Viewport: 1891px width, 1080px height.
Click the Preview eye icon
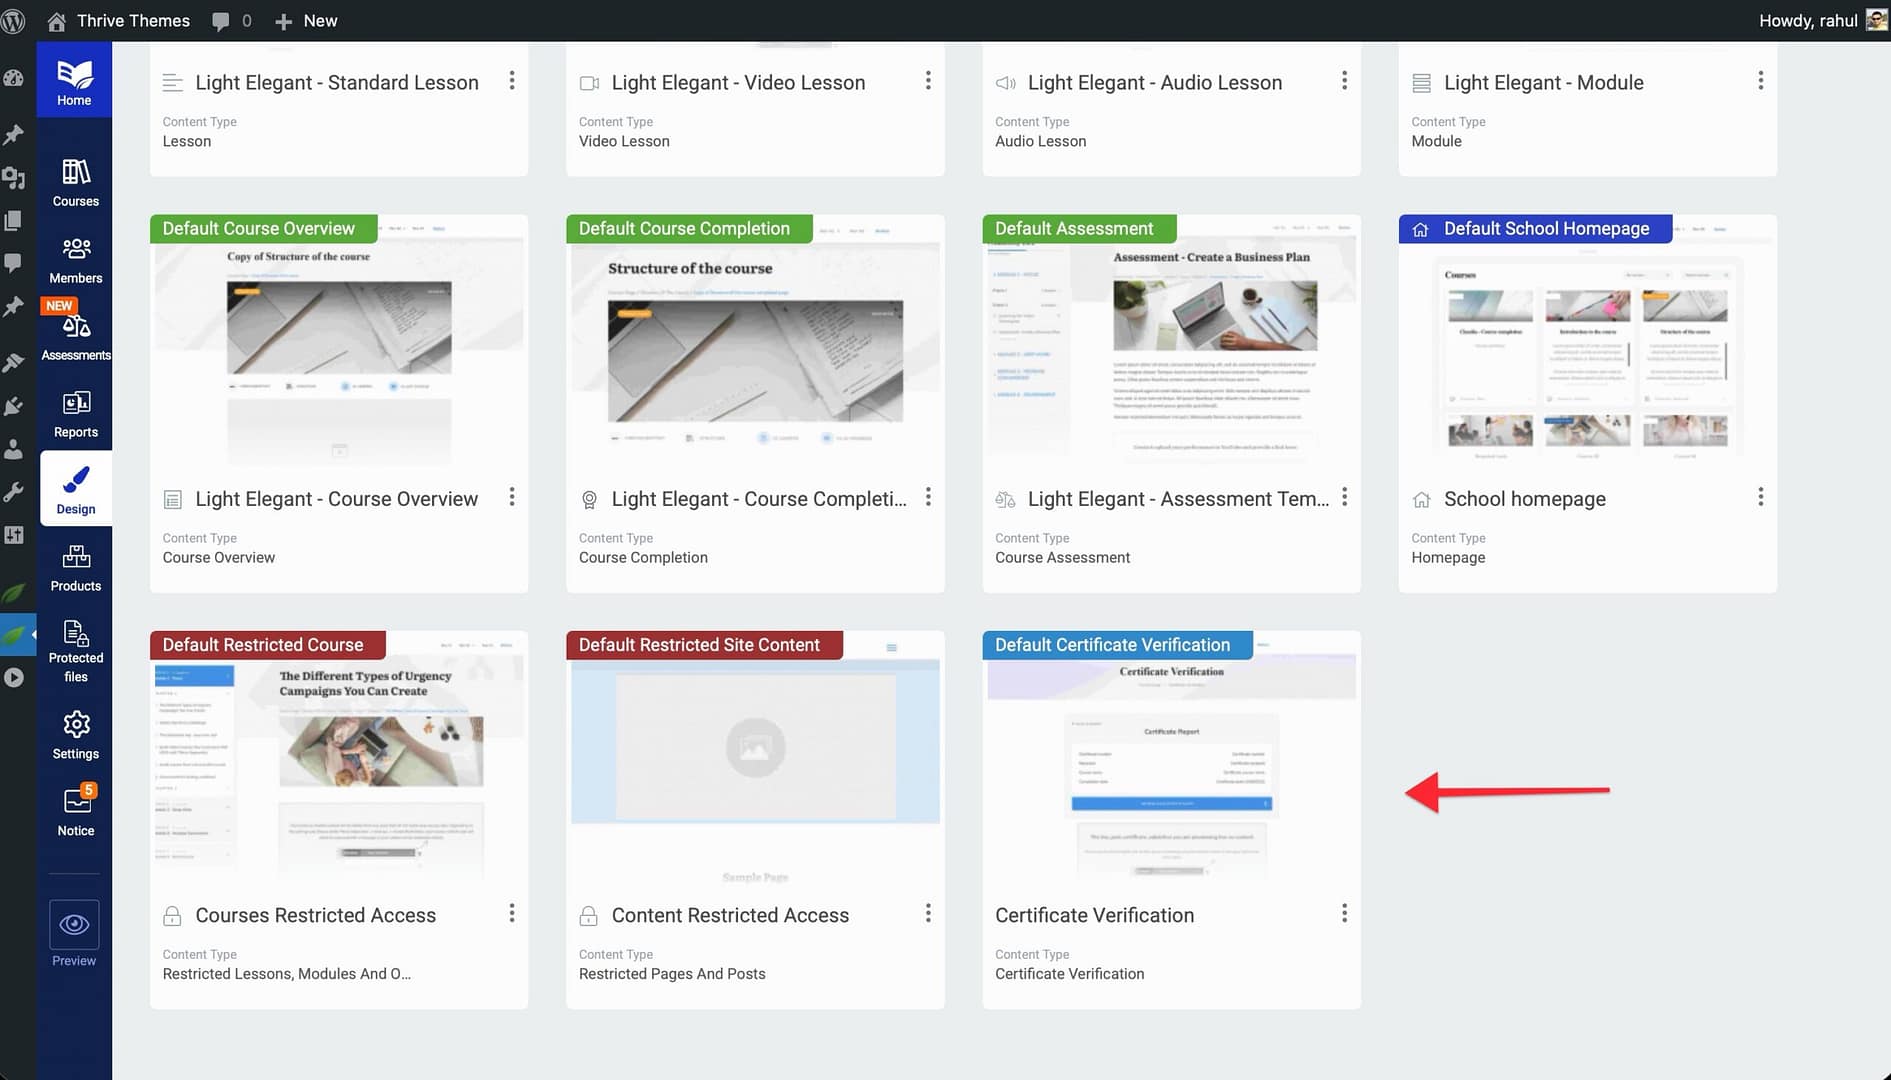[x=74, y=925]
